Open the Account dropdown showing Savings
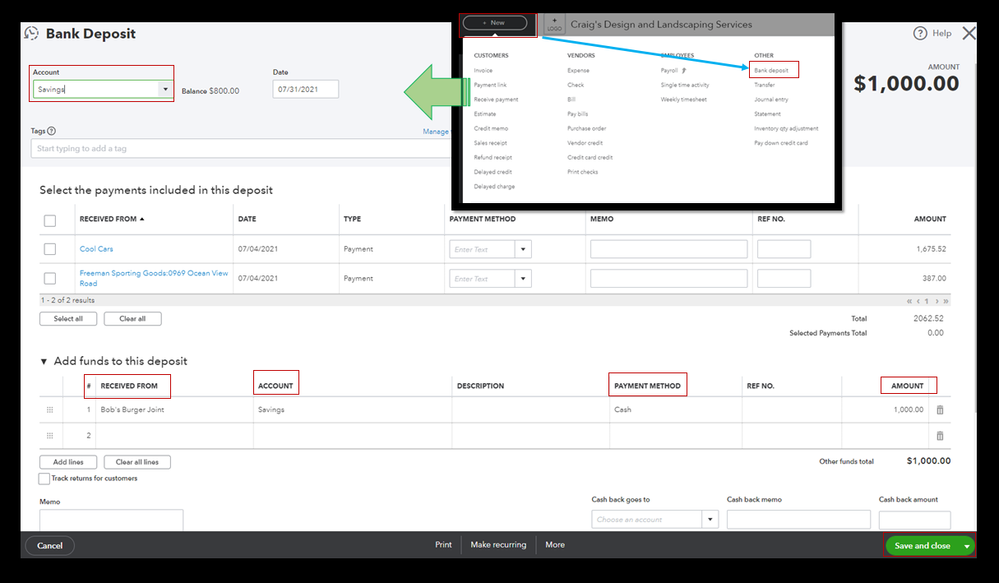999x583 pixels. click(x=165, y=89)
